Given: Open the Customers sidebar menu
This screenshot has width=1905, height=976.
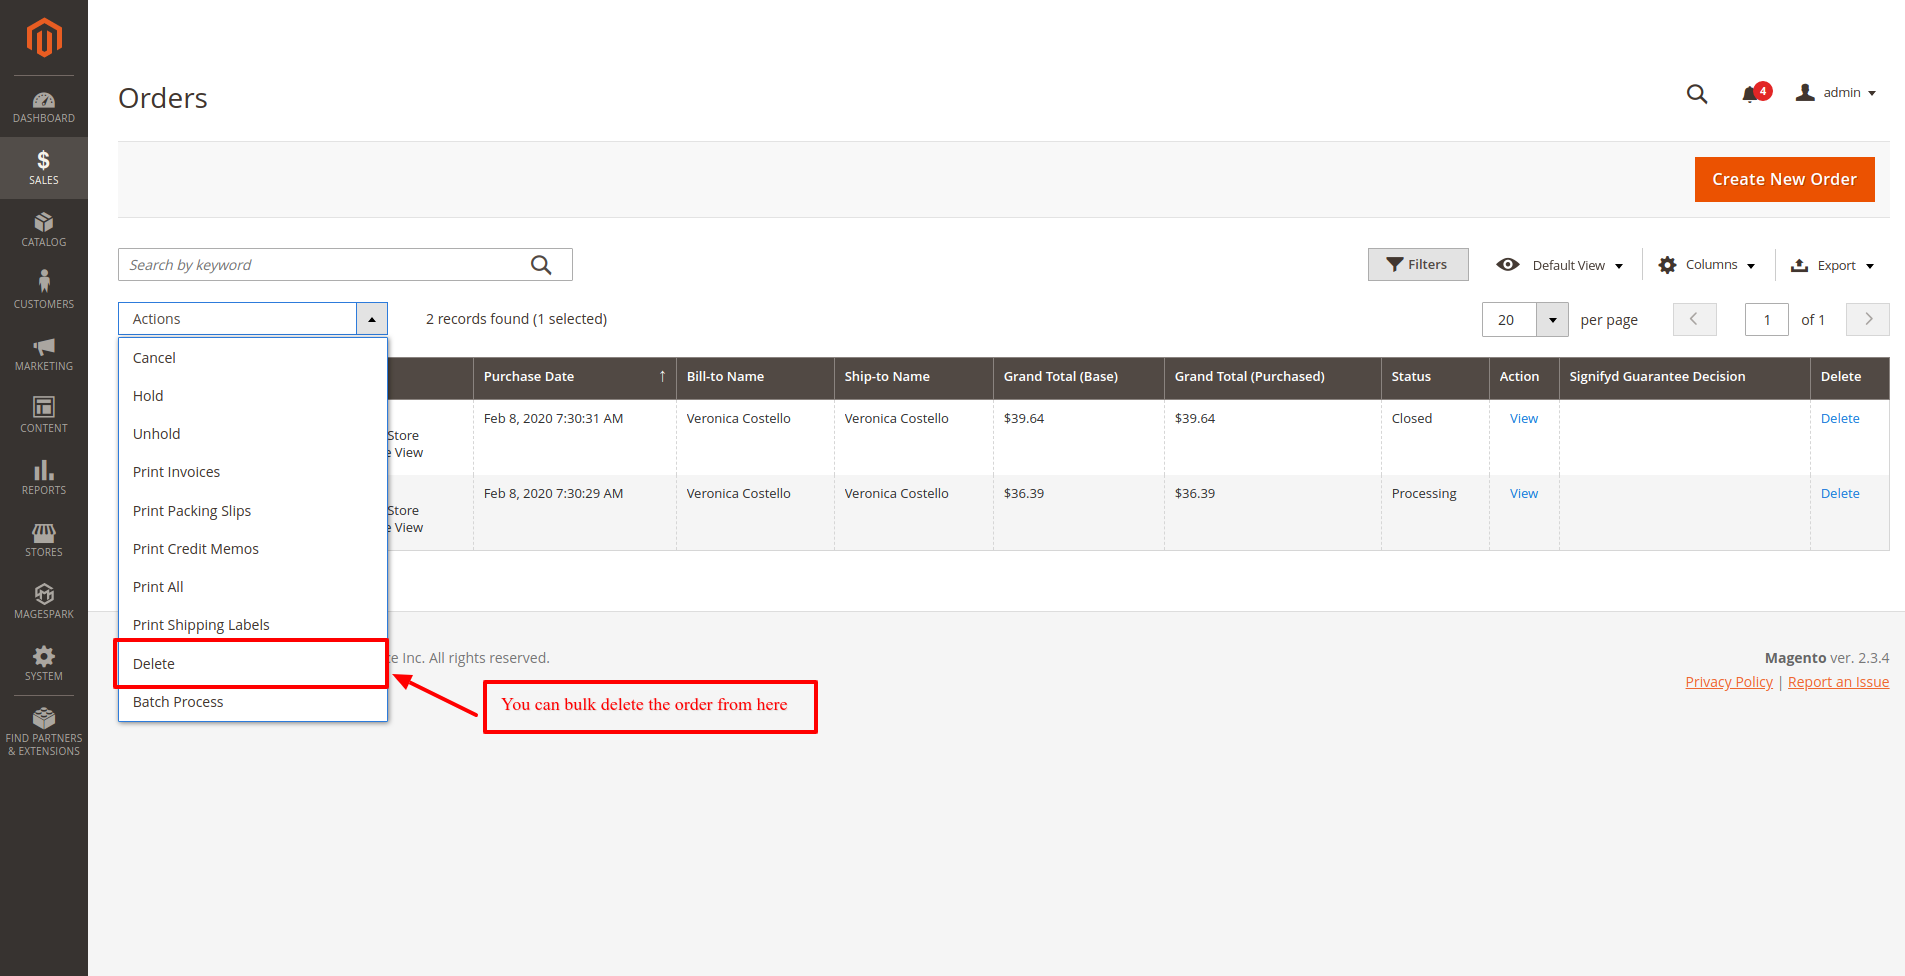Looking at the screenshot, I should [44, 292].
